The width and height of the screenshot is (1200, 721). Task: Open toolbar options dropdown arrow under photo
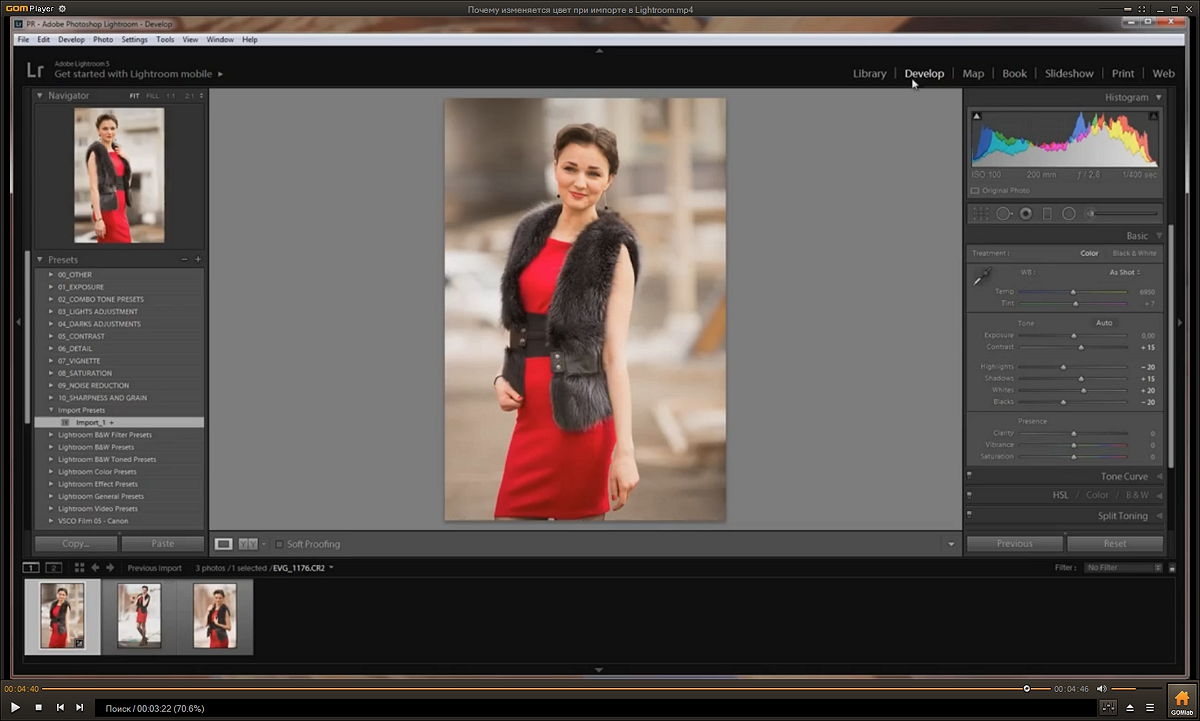[951, 544]
